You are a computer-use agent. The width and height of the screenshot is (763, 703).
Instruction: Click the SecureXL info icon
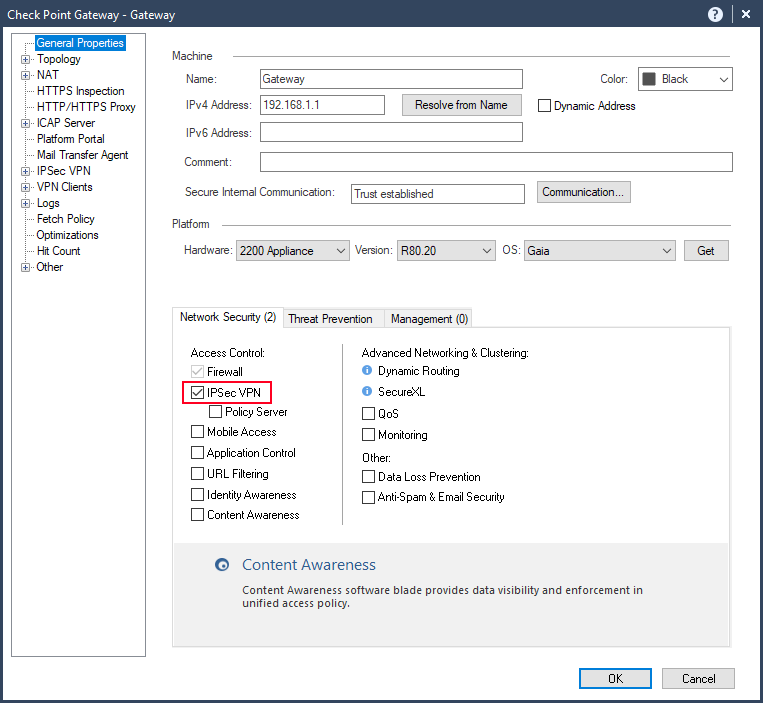point(367,392)
